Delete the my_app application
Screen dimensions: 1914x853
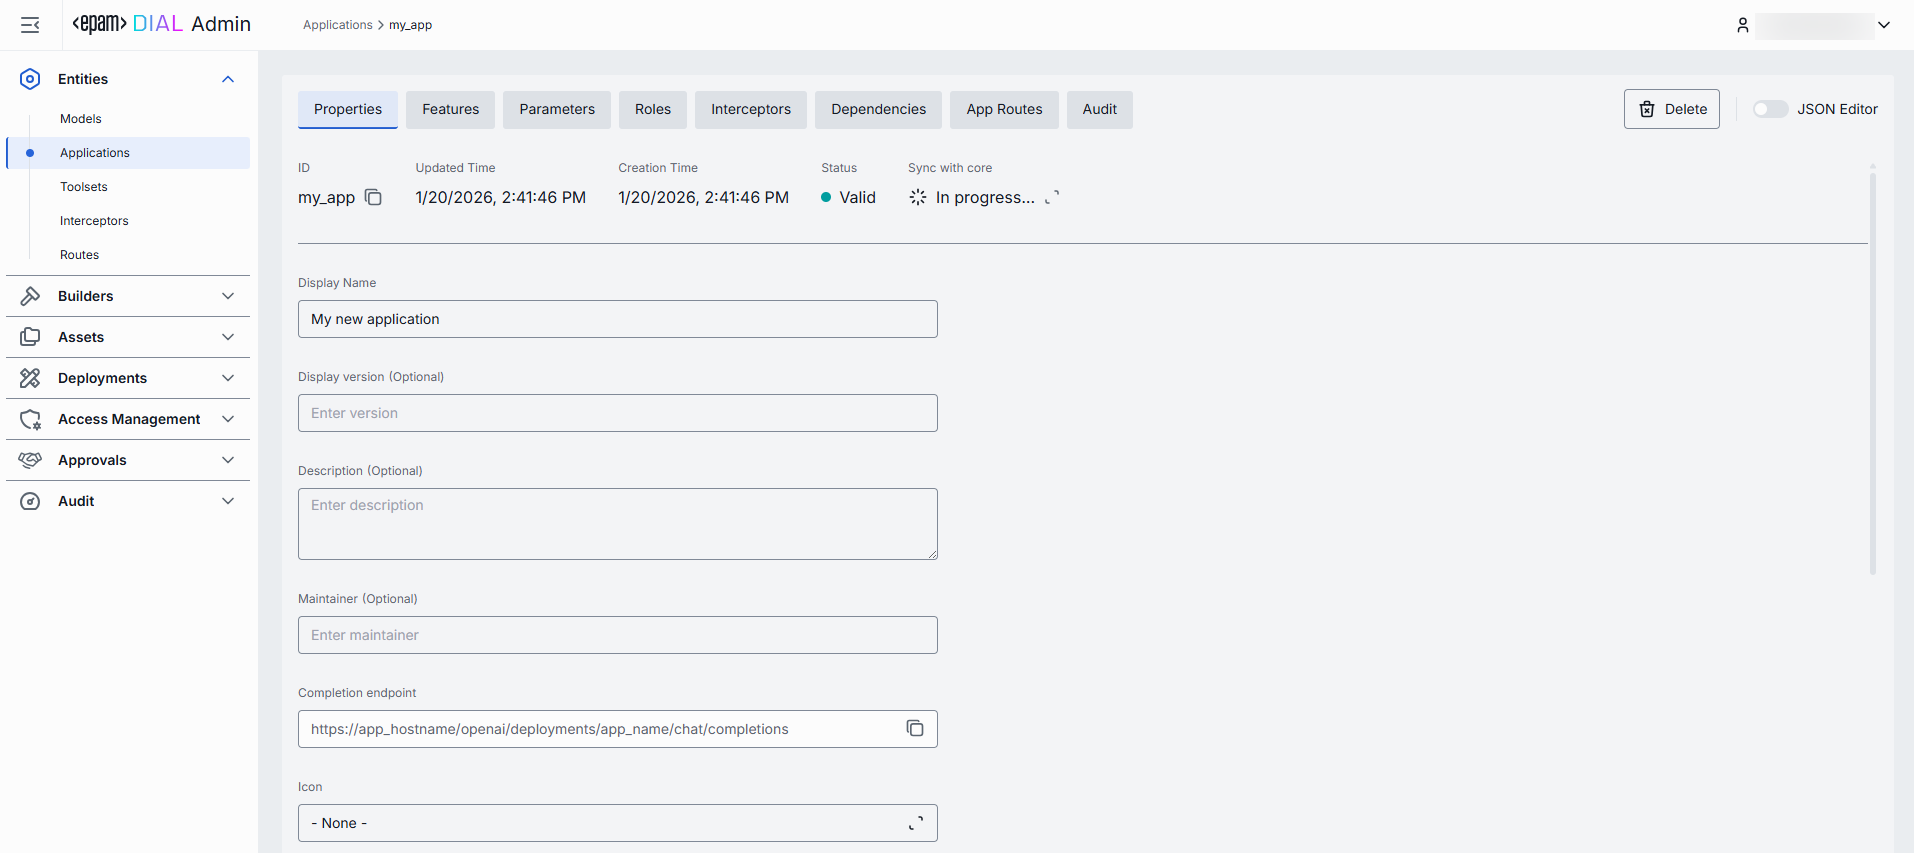(x=1671, y=109)
